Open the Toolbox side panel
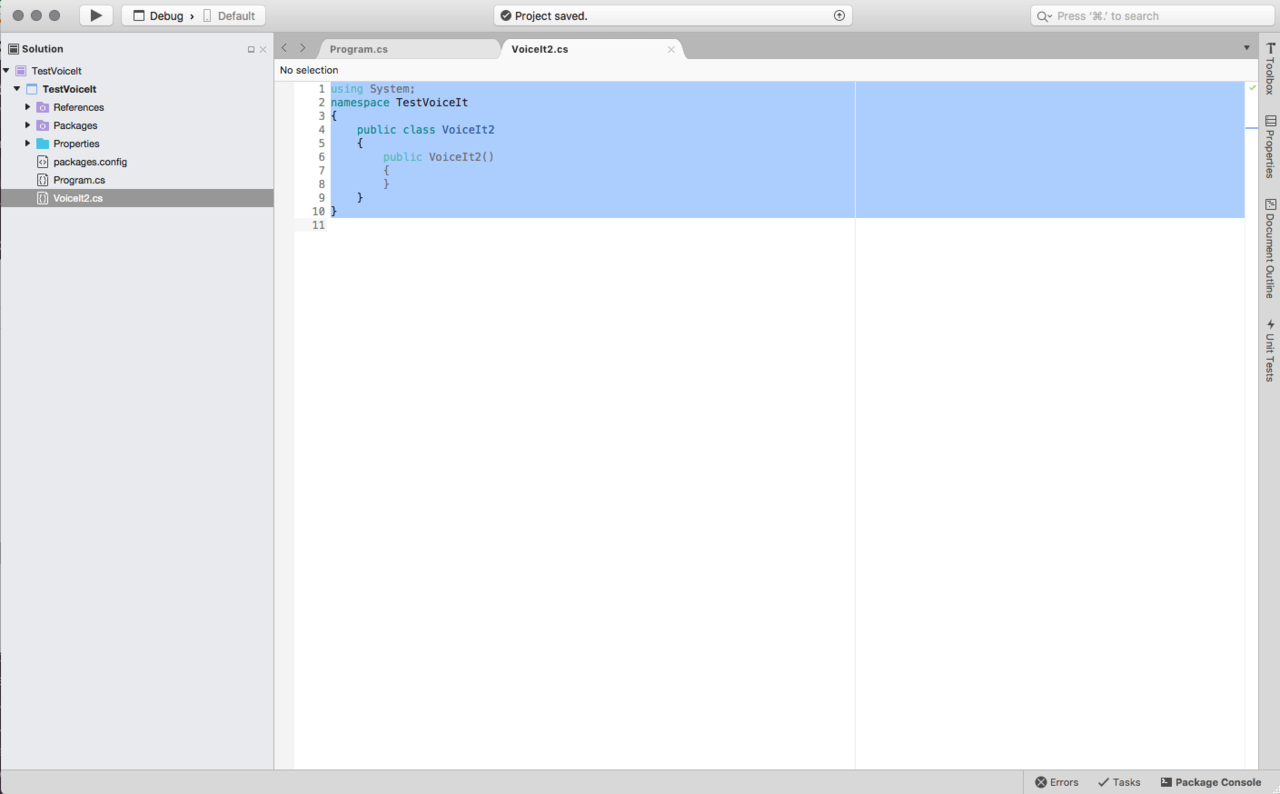The height and width of the screenshot is (794, 1280). 1270,69
